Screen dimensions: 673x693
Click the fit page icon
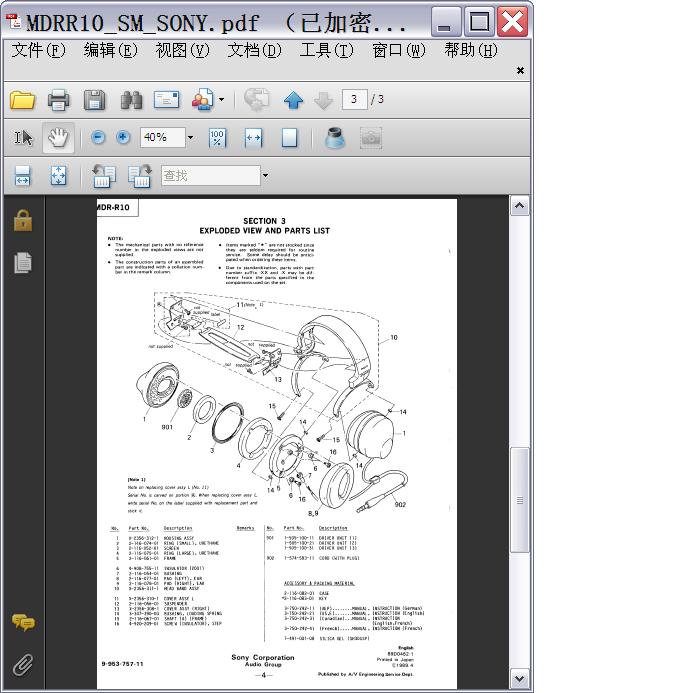click(x=289, y=138)
